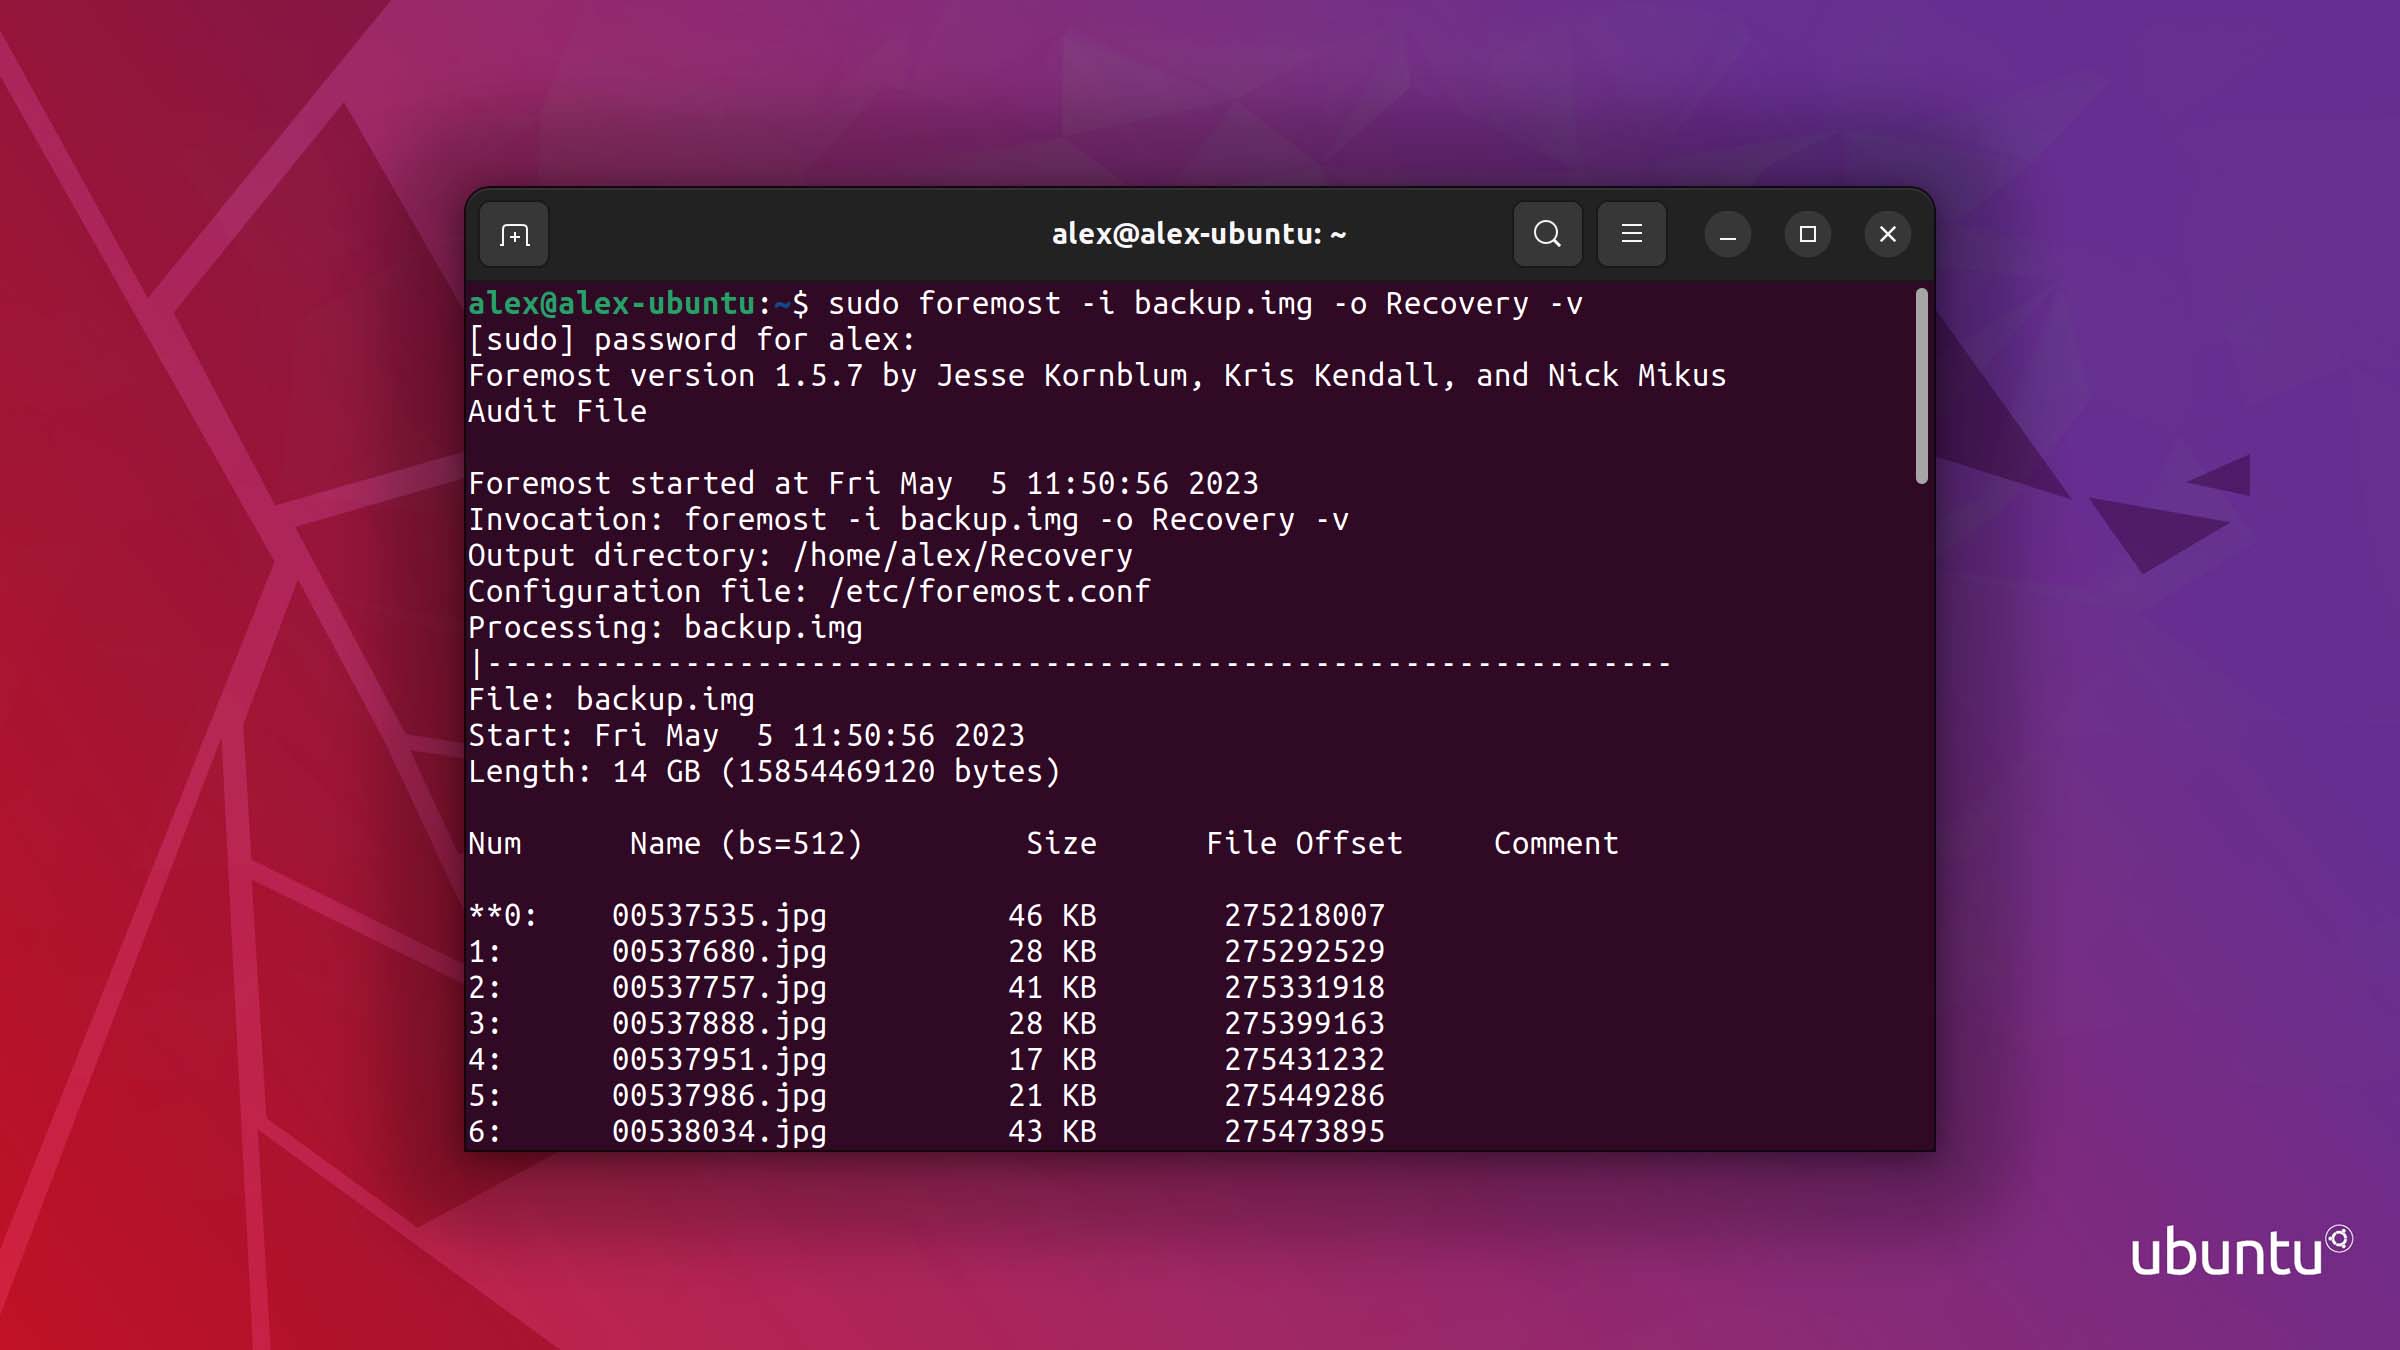The height and width of the screenshot is (1350, 2400).
Task: Click file name 00537986.jpg
Action: pos(719,1096)
